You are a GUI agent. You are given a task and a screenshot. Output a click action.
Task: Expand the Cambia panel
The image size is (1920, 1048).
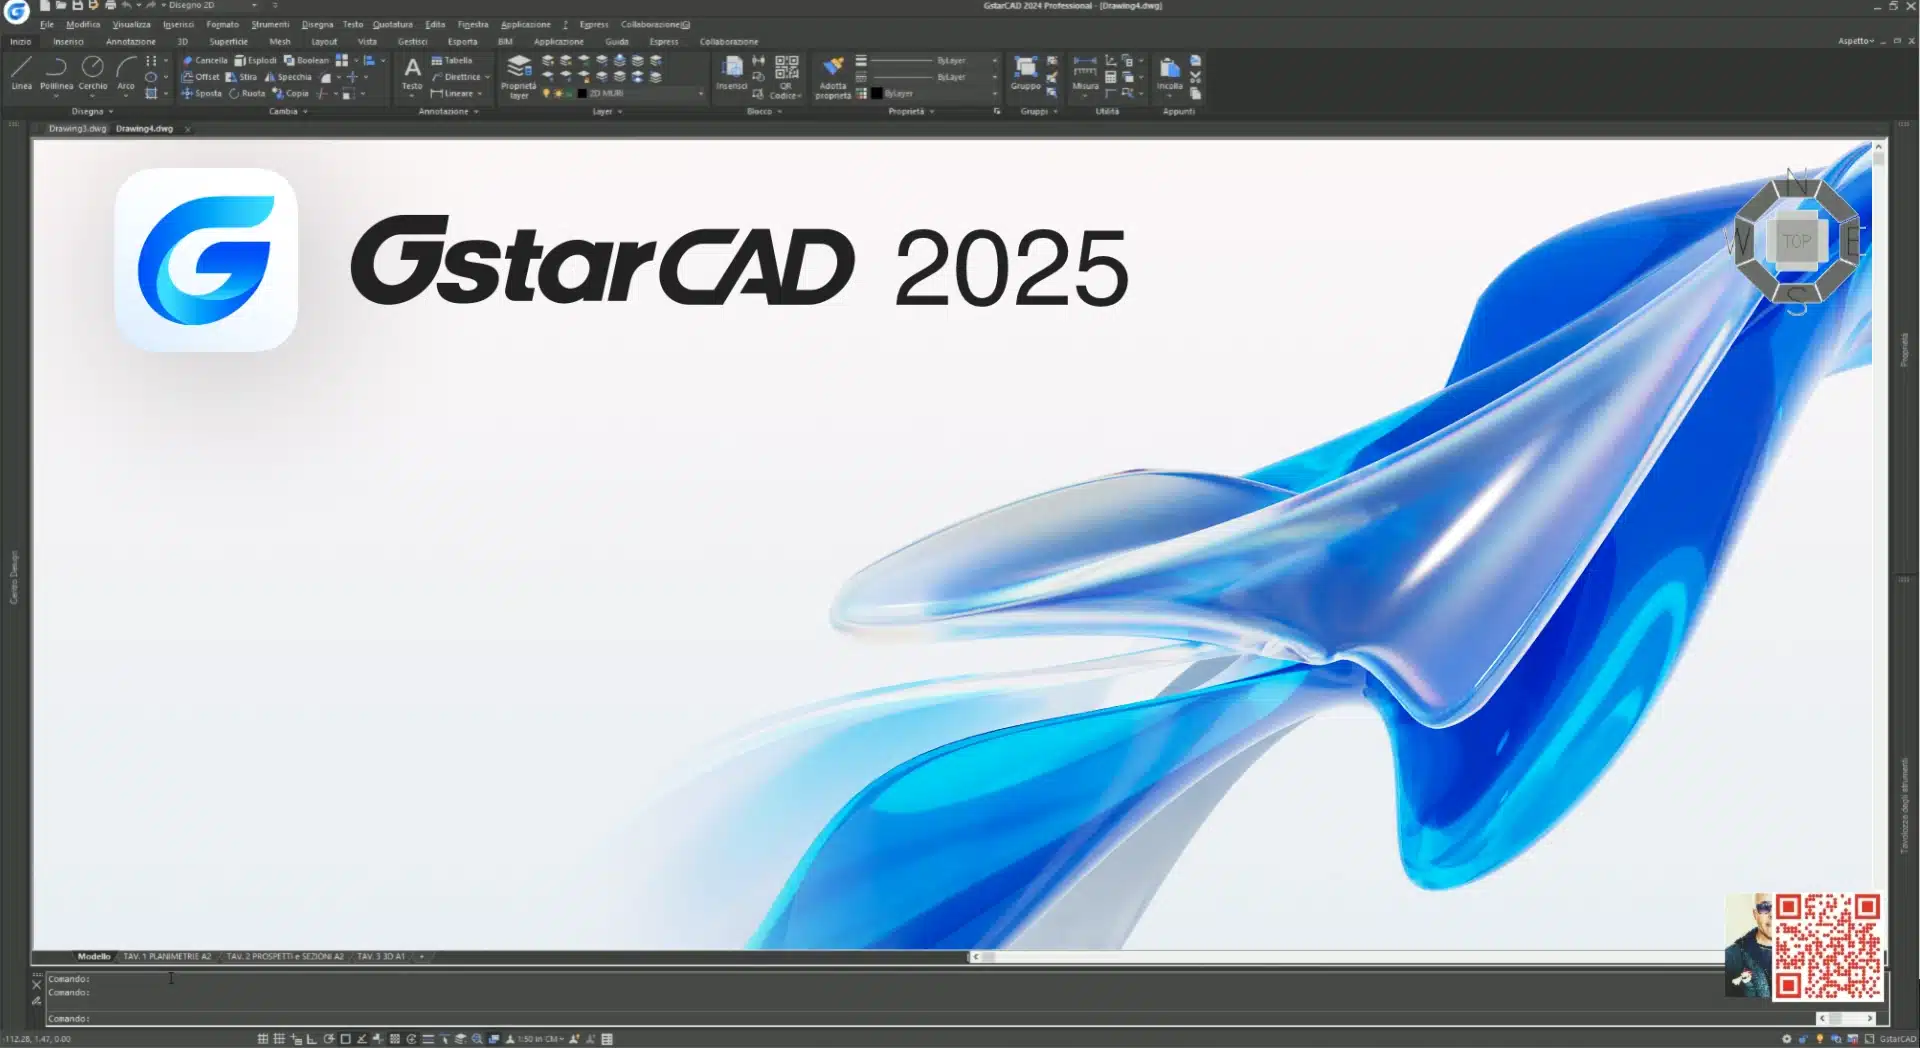click(x=288, y=111)
